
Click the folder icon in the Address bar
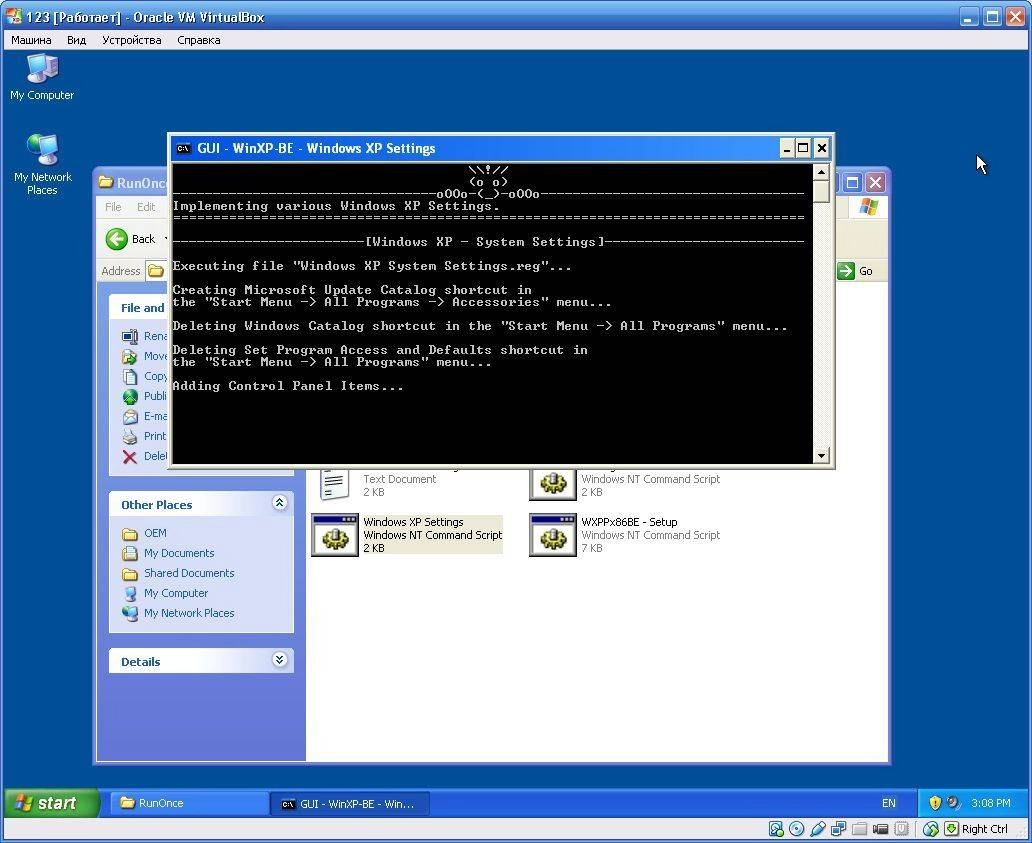pyautogui.click(x=155, y=271)
